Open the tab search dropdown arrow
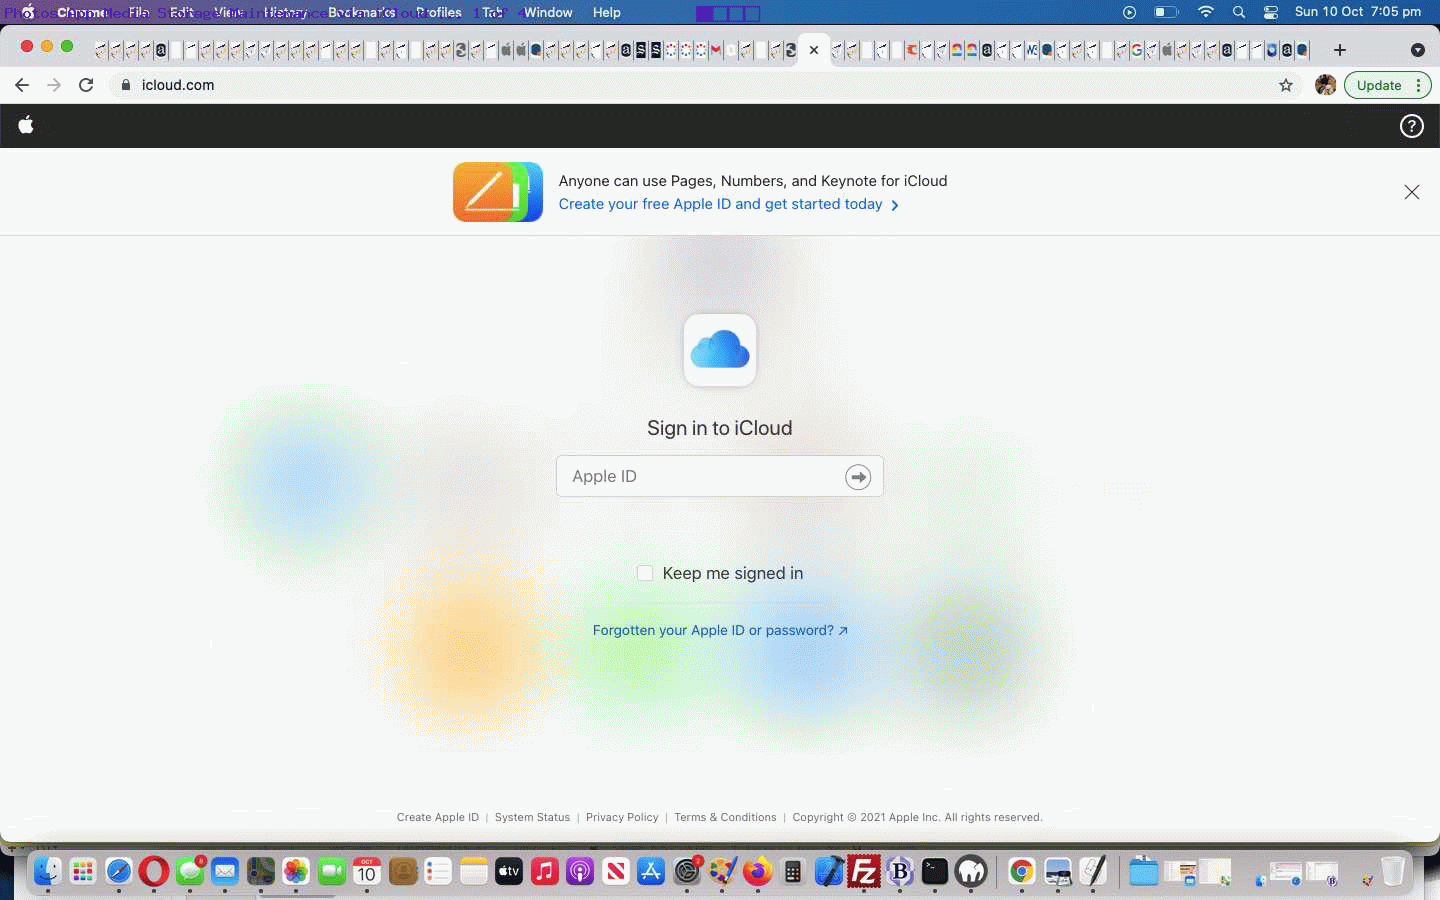This screenshot has width=1440, height=900. pos(1417,50)
